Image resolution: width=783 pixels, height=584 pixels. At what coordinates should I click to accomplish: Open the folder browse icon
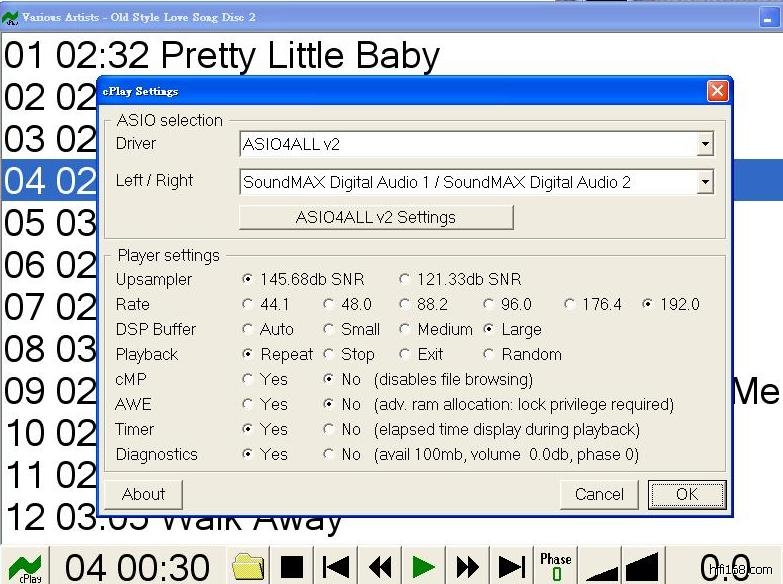tap(248, 566)
